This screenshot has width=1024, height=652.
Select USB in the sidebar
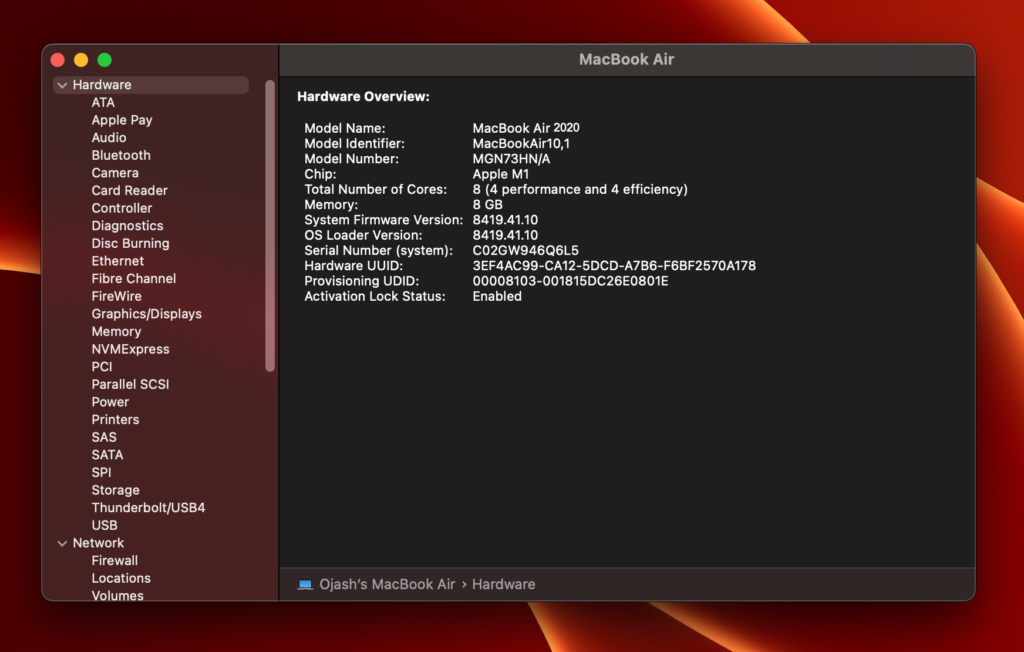tap(104, 526)
